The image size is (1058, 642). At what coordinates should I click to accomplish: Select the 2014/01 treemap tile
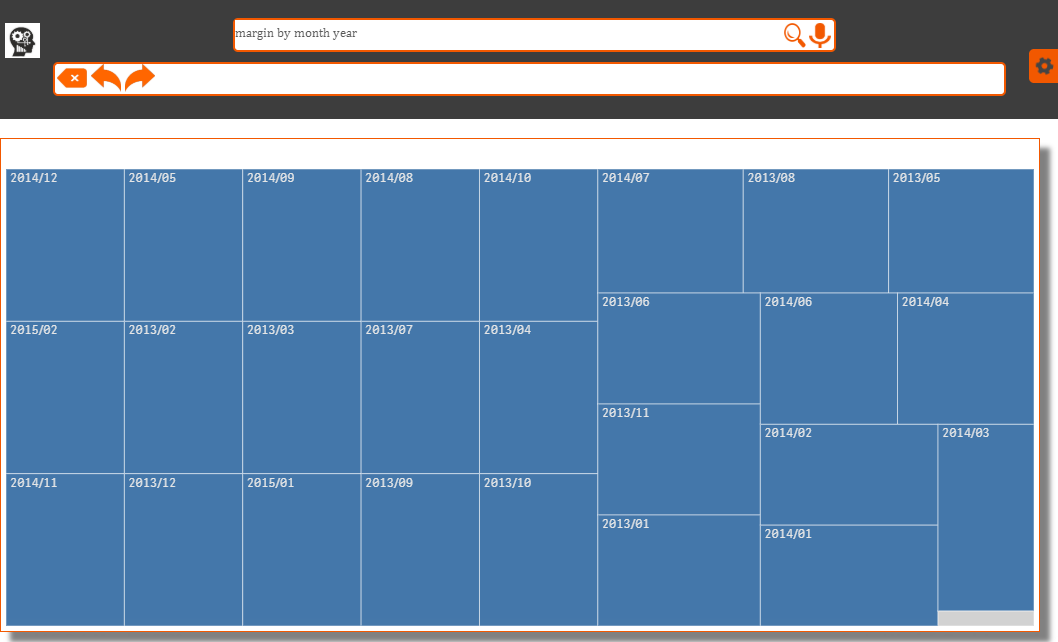pos(849,576)
